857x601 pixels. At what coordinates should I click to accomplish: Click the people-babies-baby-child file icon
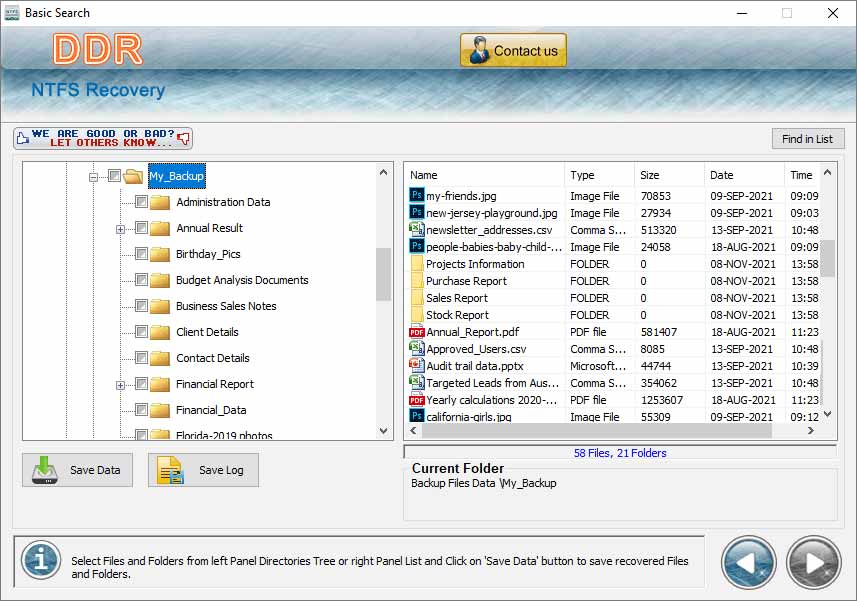[x=416, y=246]
